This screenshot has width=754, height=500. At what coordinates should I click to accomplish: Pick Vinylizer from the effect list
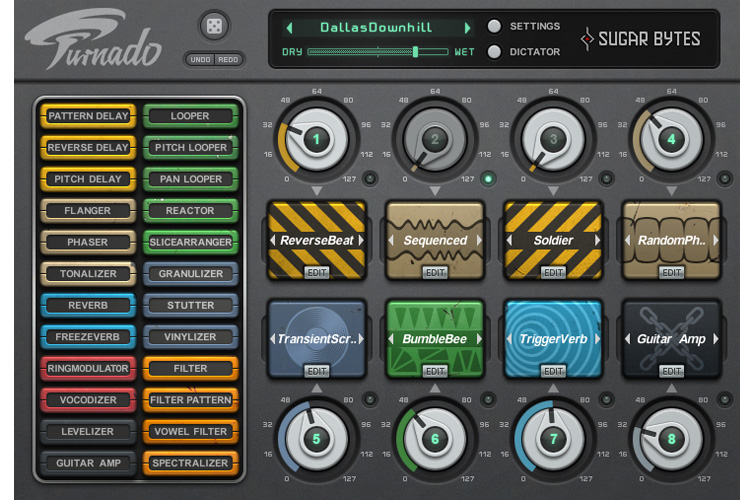point(190,337)
